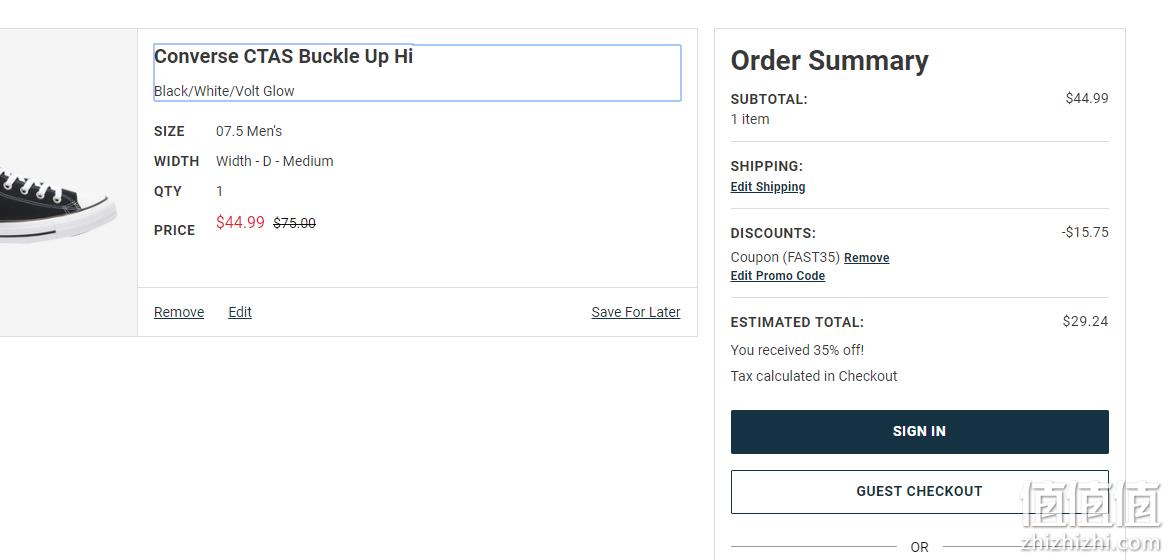
Task: Edit the cart item details
Action: click(240, 312)
